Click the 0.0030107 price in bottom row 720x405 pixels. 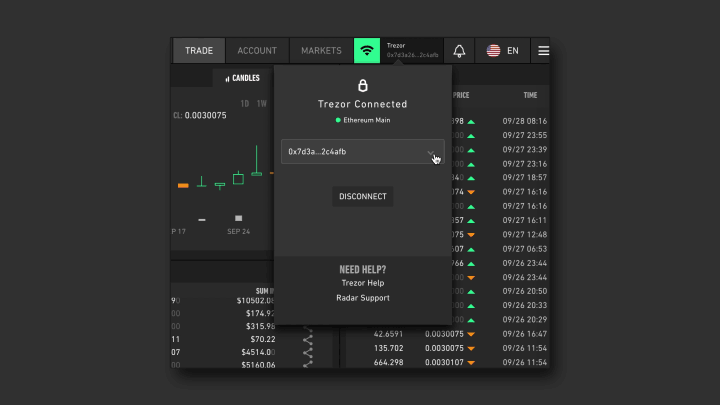[x=444, y=363]
